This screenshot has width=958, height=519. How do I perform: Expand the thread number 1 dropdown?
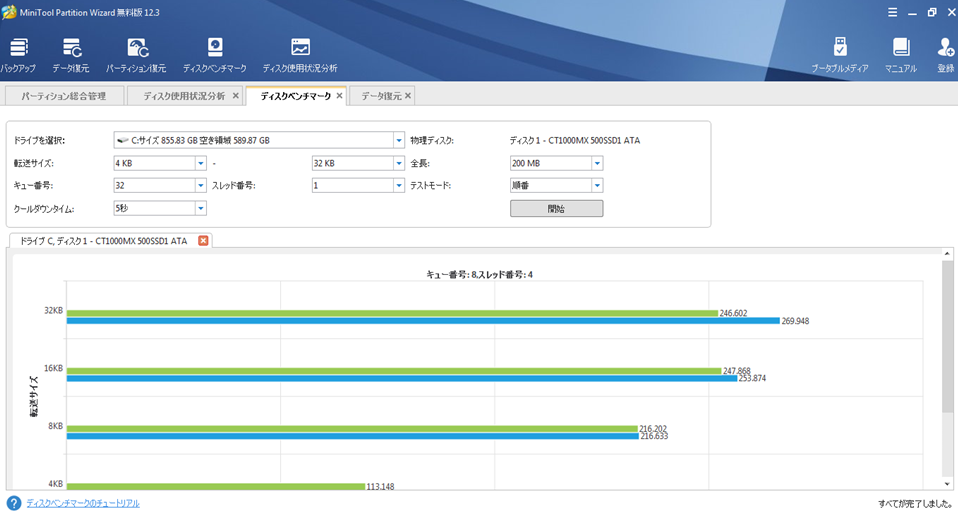pyautogui.click(x=398, y=185)
